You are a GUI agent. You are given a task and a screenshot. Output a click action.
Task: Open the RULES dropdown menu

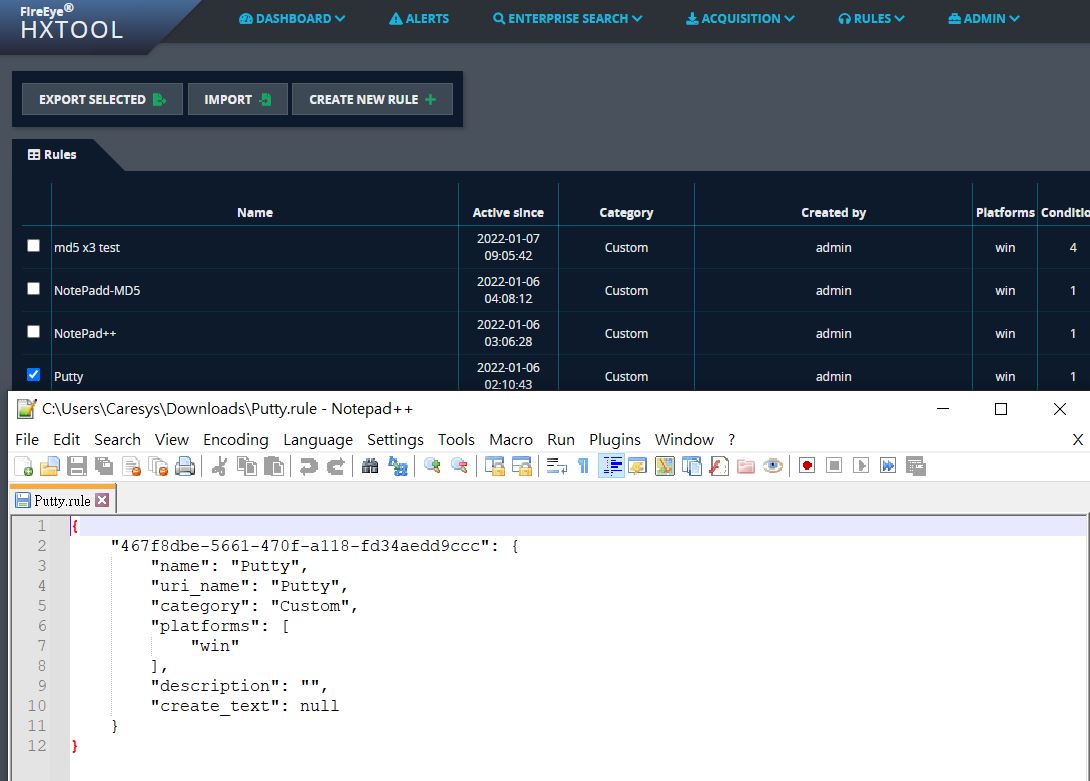[871, 17]
